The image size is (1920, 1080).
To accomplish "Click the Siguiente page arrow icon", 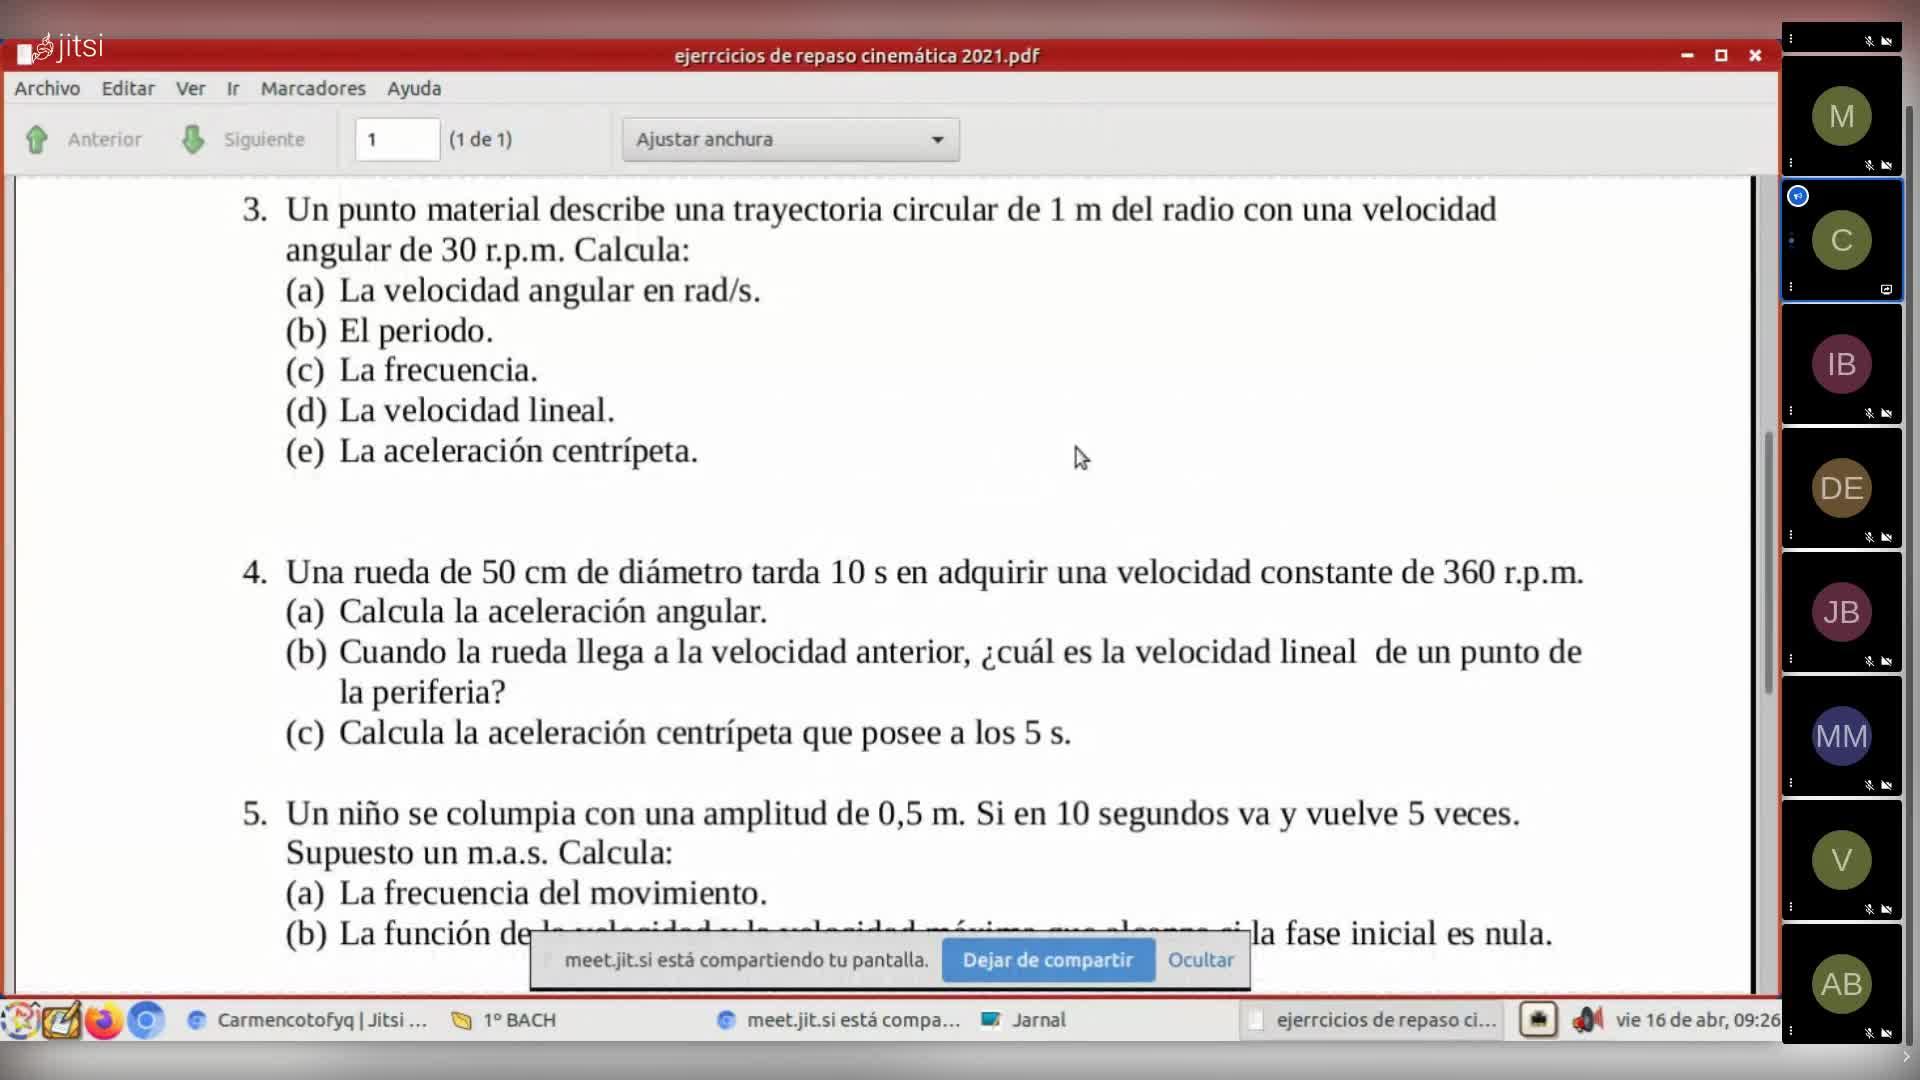I will click(x=193, y=139).
